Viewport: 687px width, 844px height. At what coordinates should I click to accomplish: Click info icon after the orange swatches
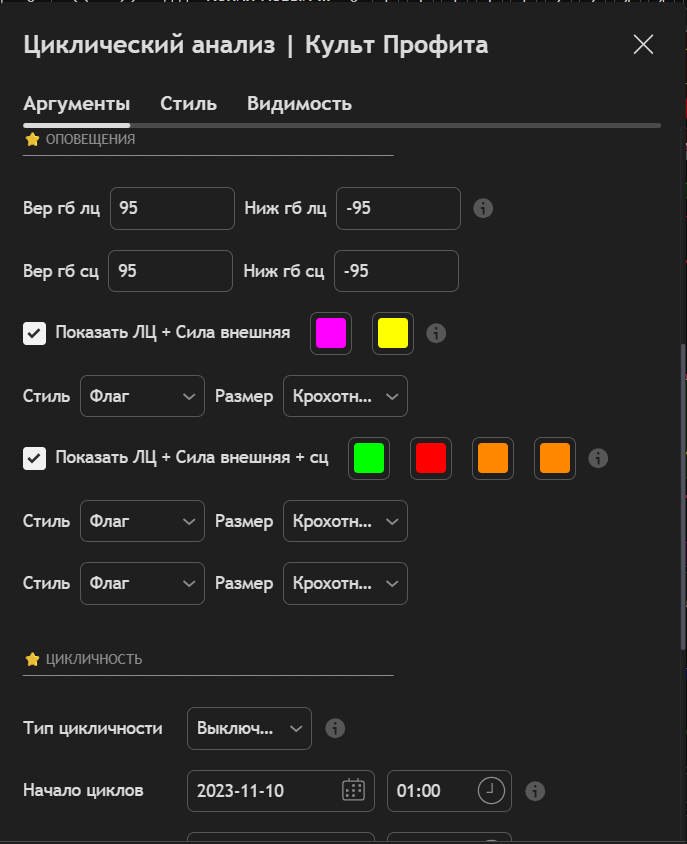click(x=598, y=458)
